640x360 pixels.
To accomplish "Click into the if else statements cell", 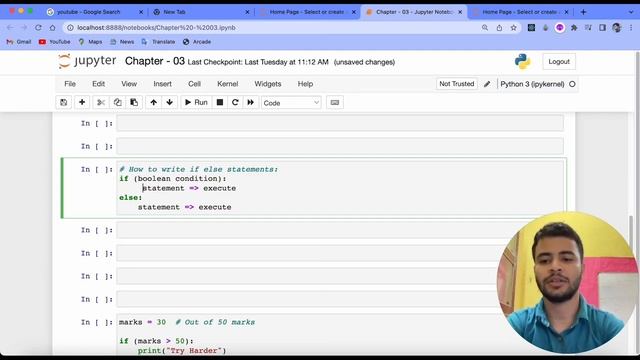I will coord(340,188).
